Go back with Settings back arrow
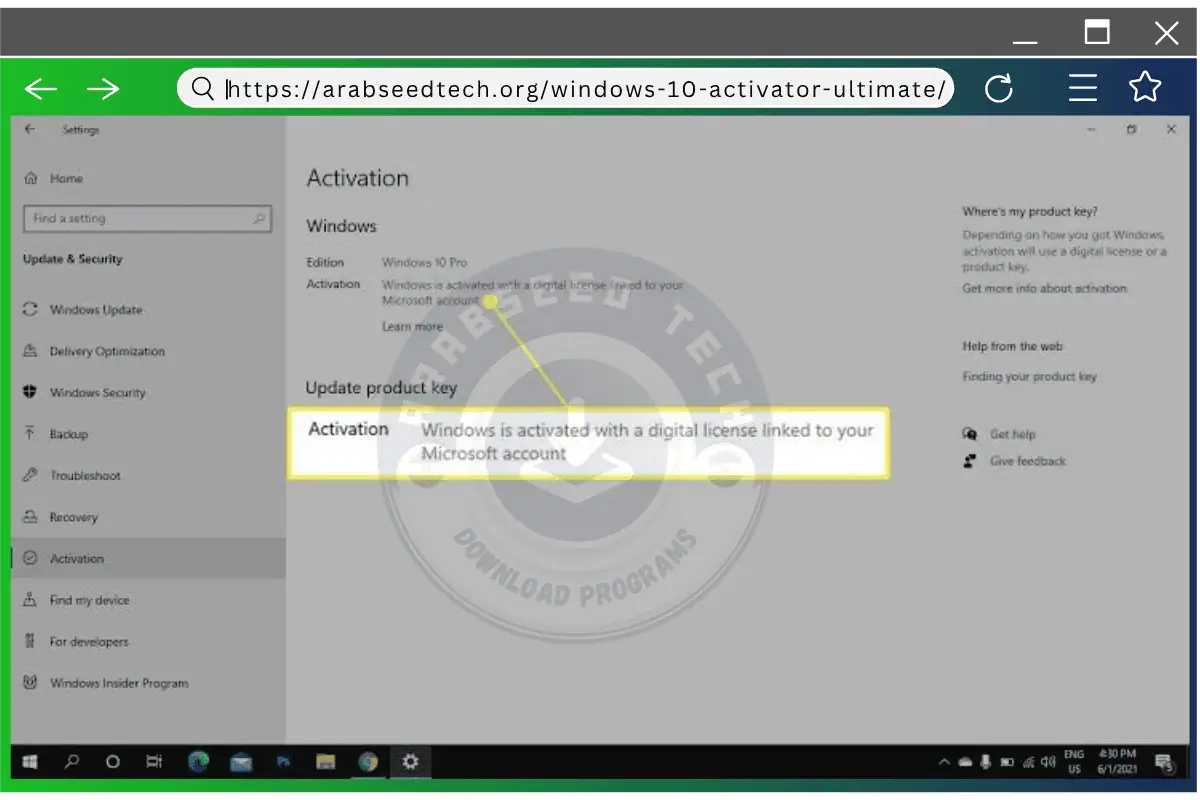 point(30,129)
